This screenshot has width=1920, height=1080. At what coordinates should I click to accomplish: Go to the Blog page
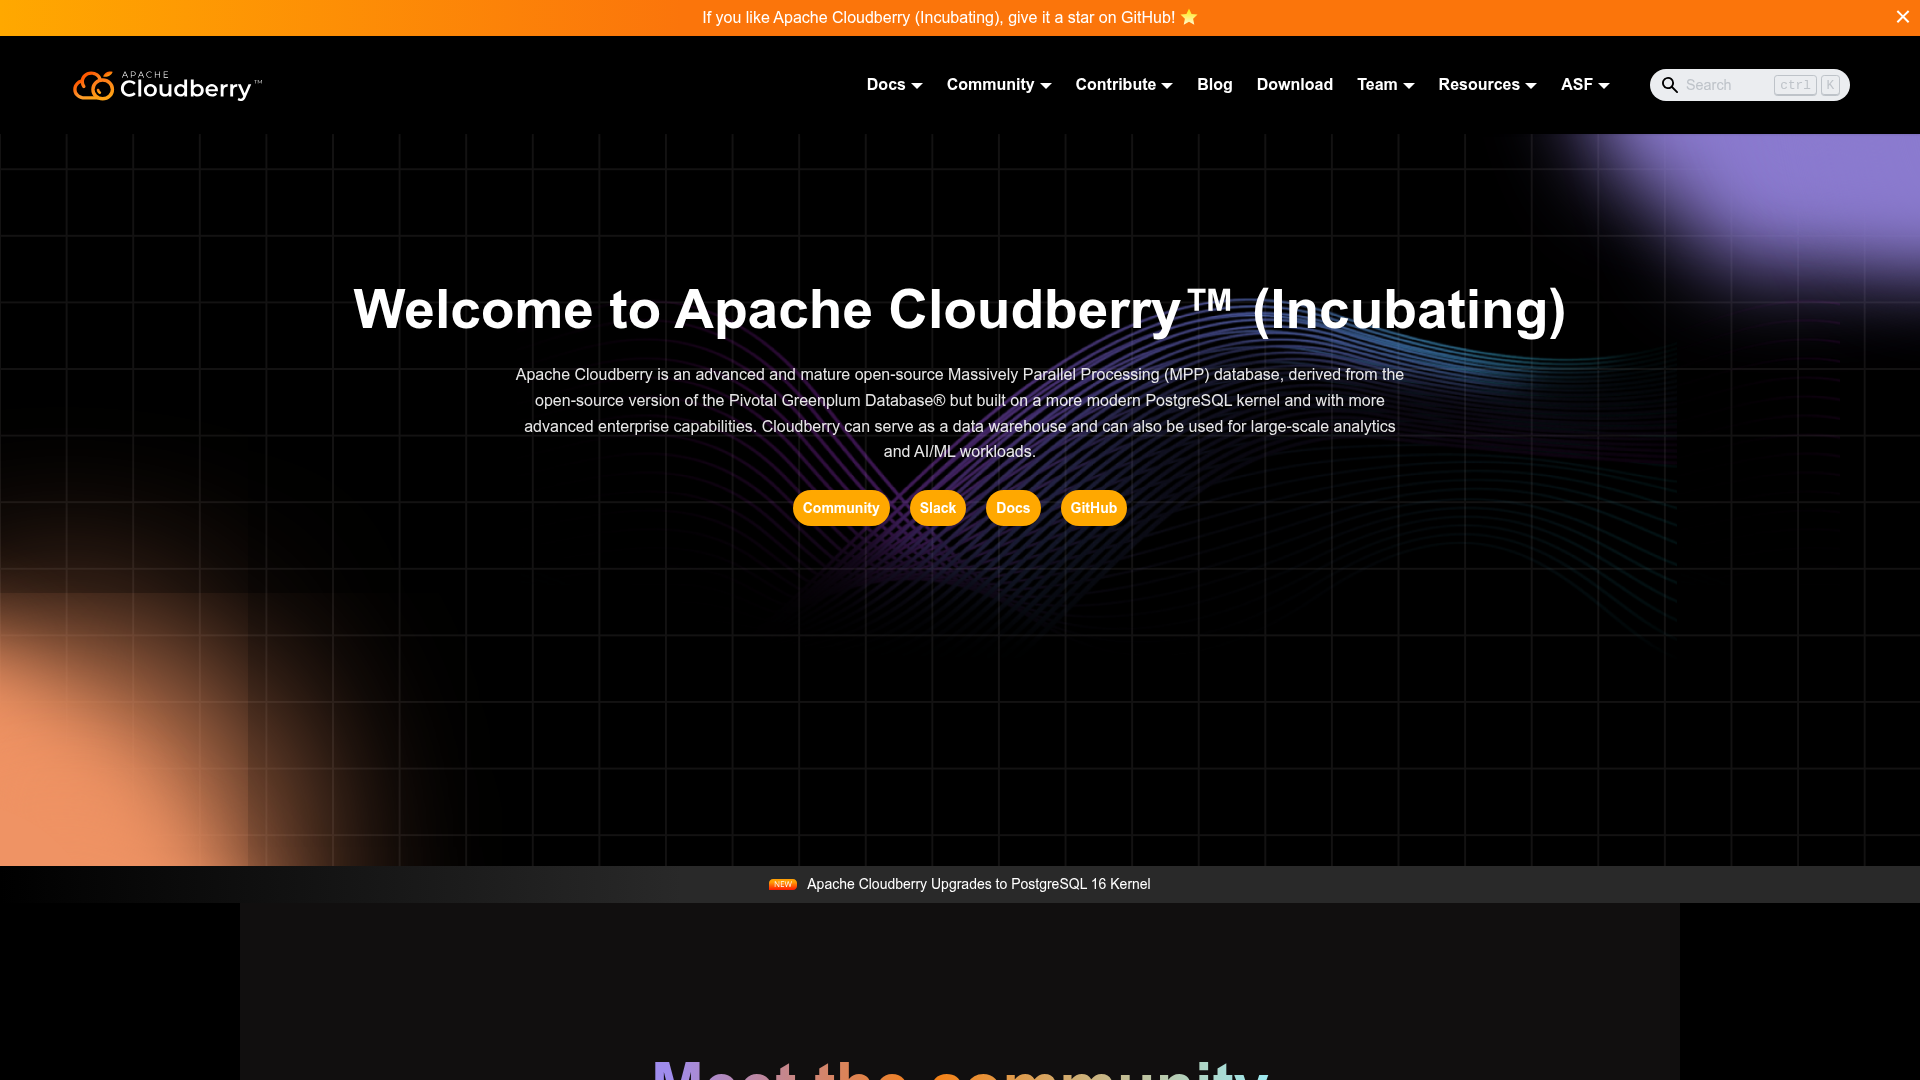tap(1214, 85)
